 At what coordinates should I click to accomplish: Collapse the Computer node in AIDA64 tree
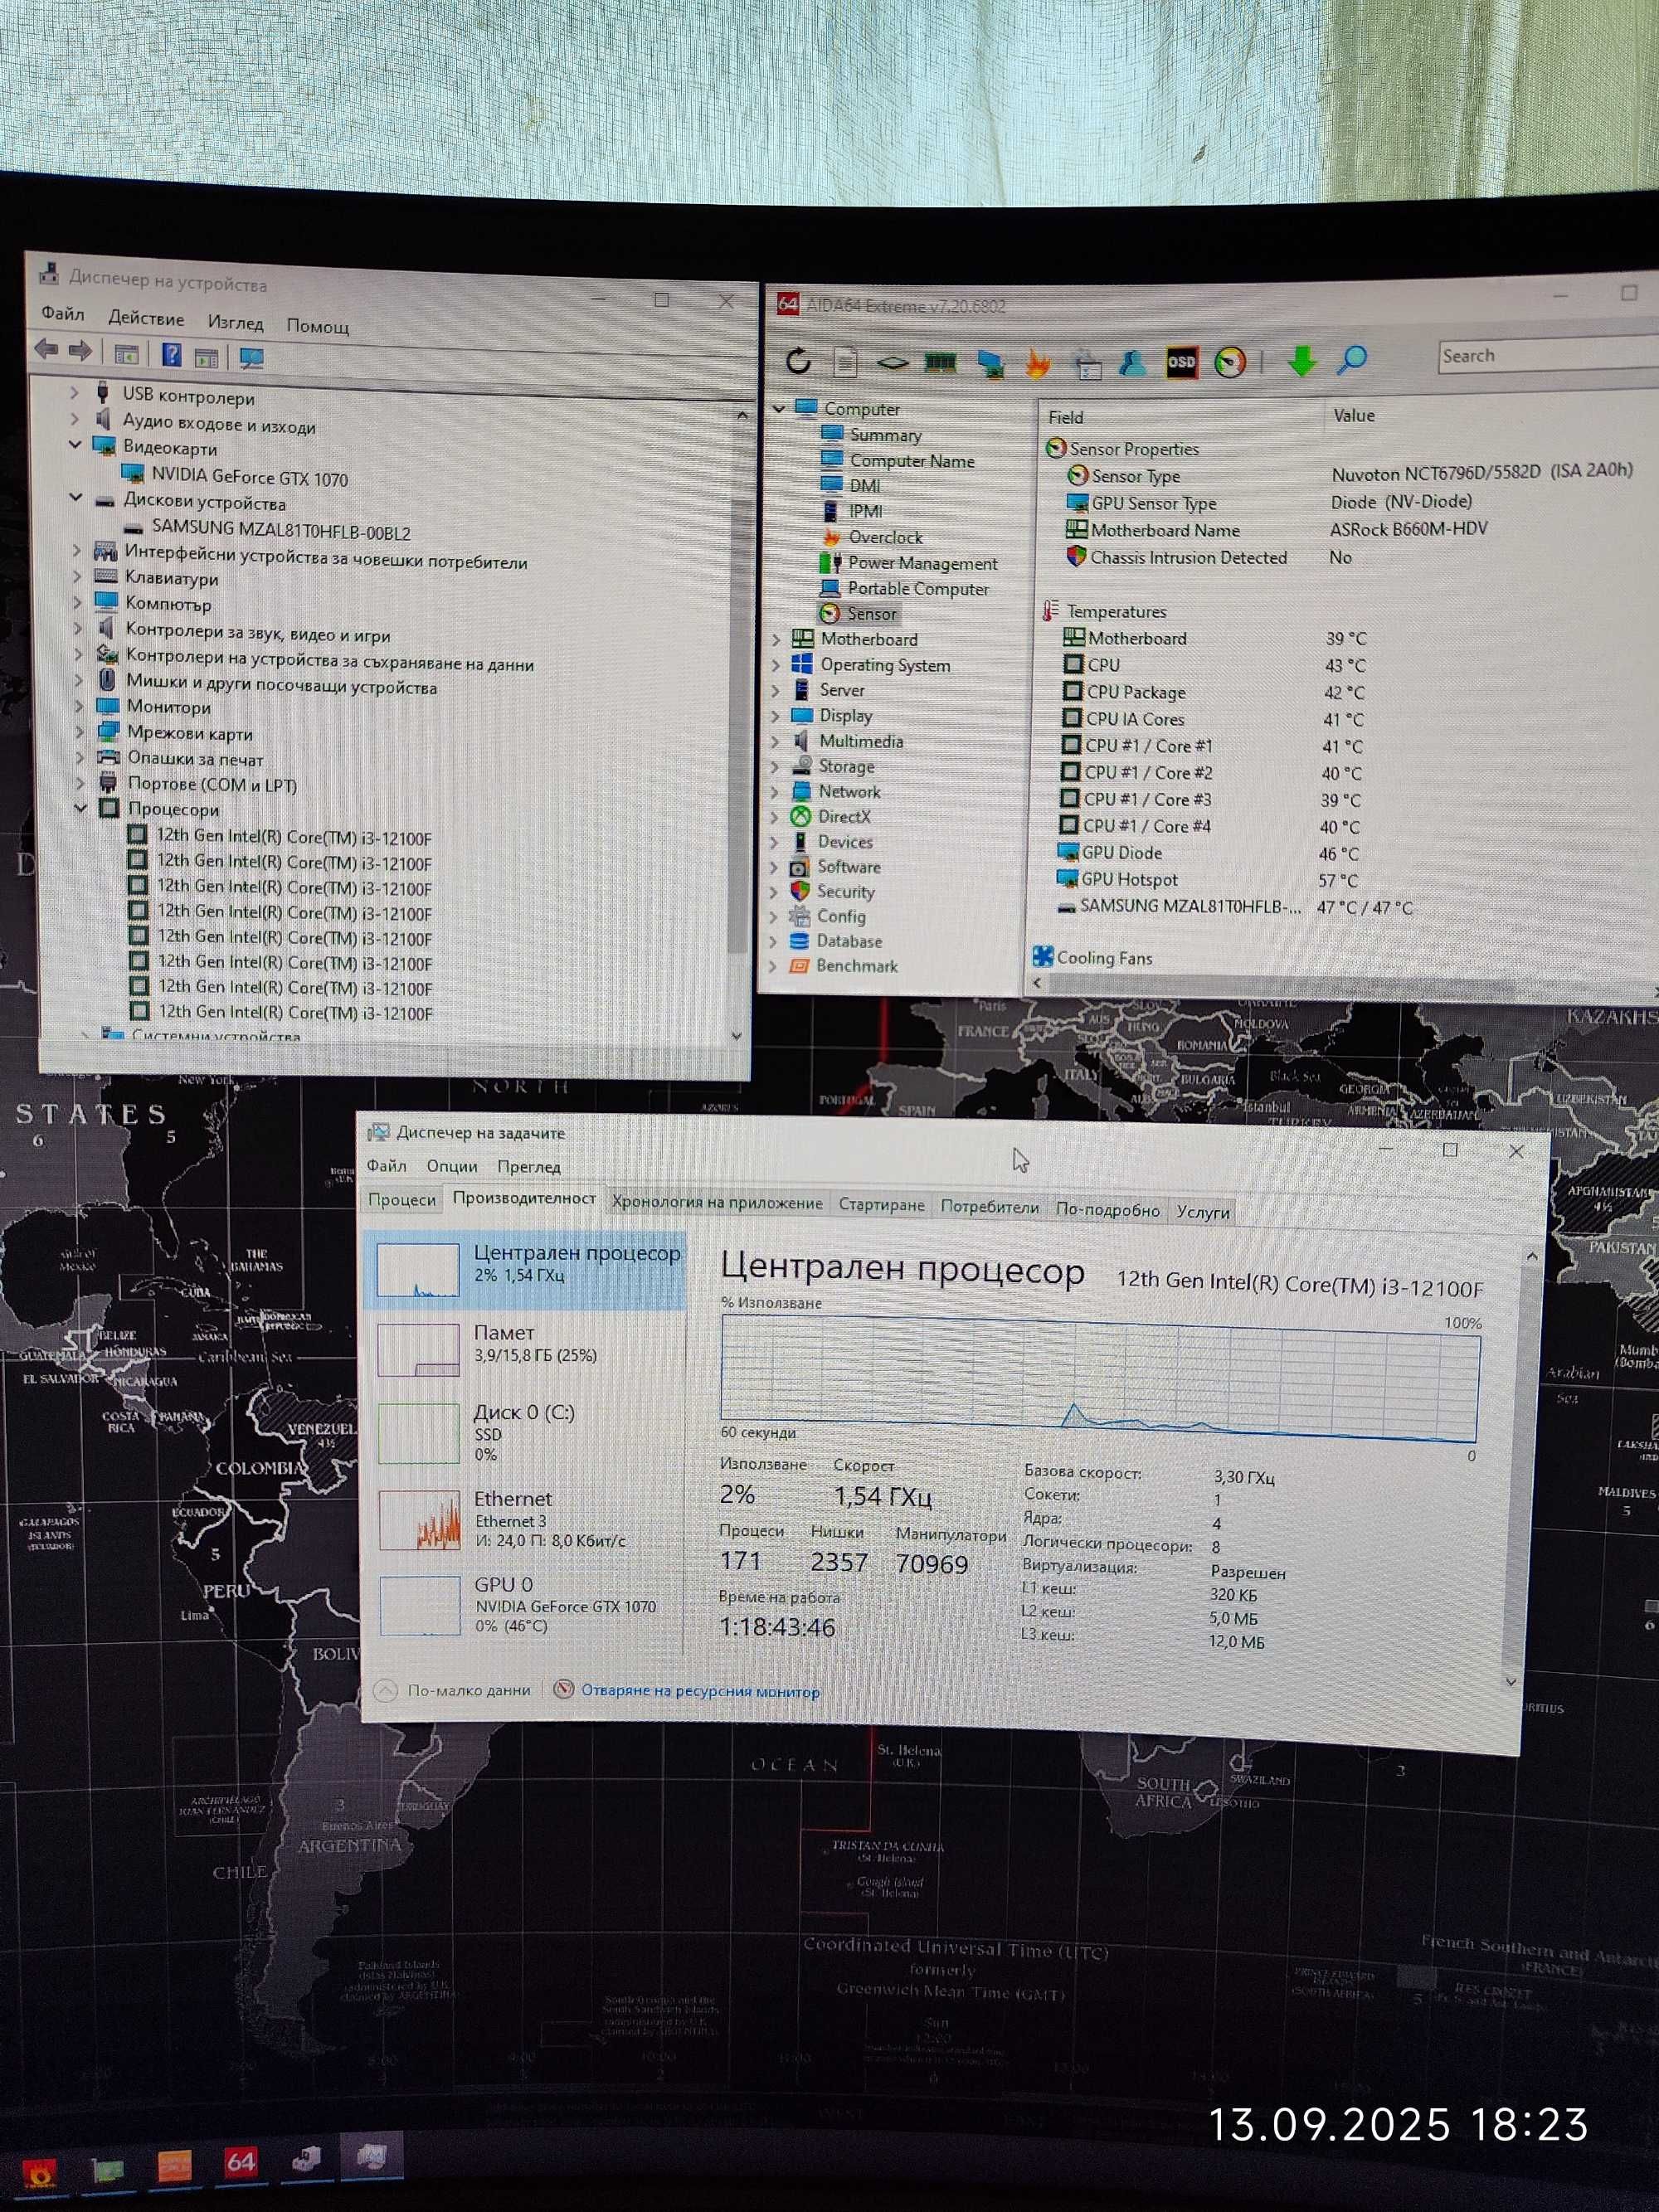coord(779,408)
